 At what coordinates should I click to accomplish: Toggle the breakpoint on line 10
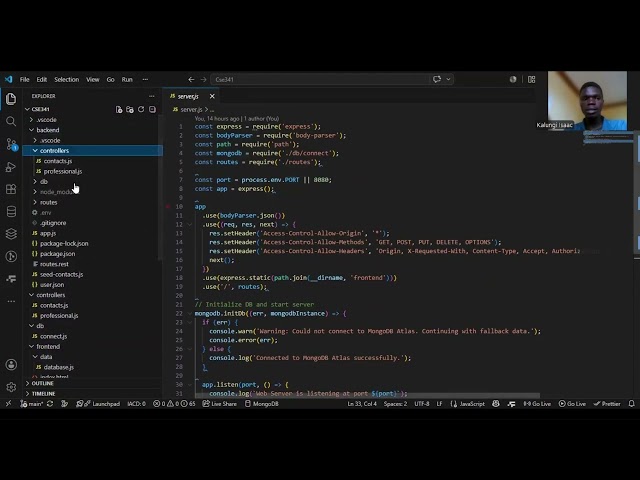point(168,207)
